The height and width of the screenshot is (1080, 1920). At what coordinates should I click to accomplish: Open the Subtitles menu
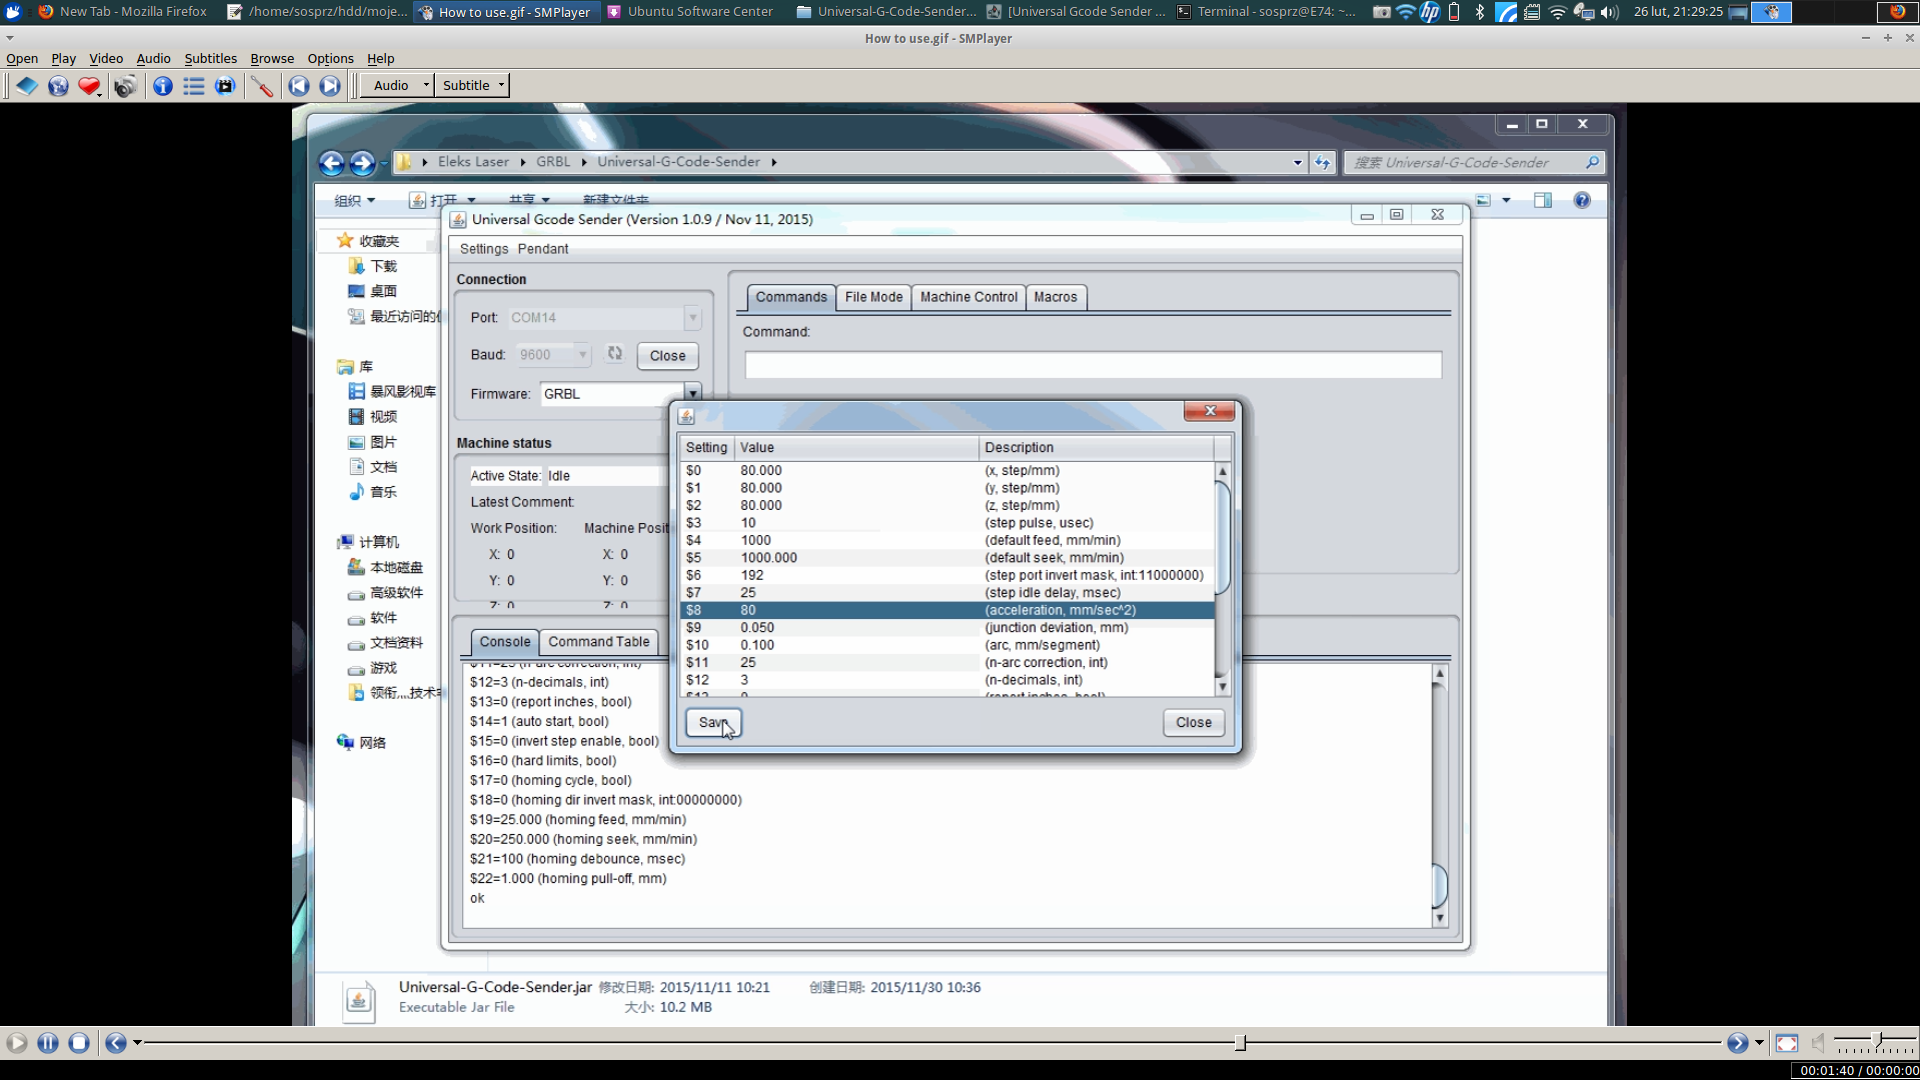pos(210,58)
